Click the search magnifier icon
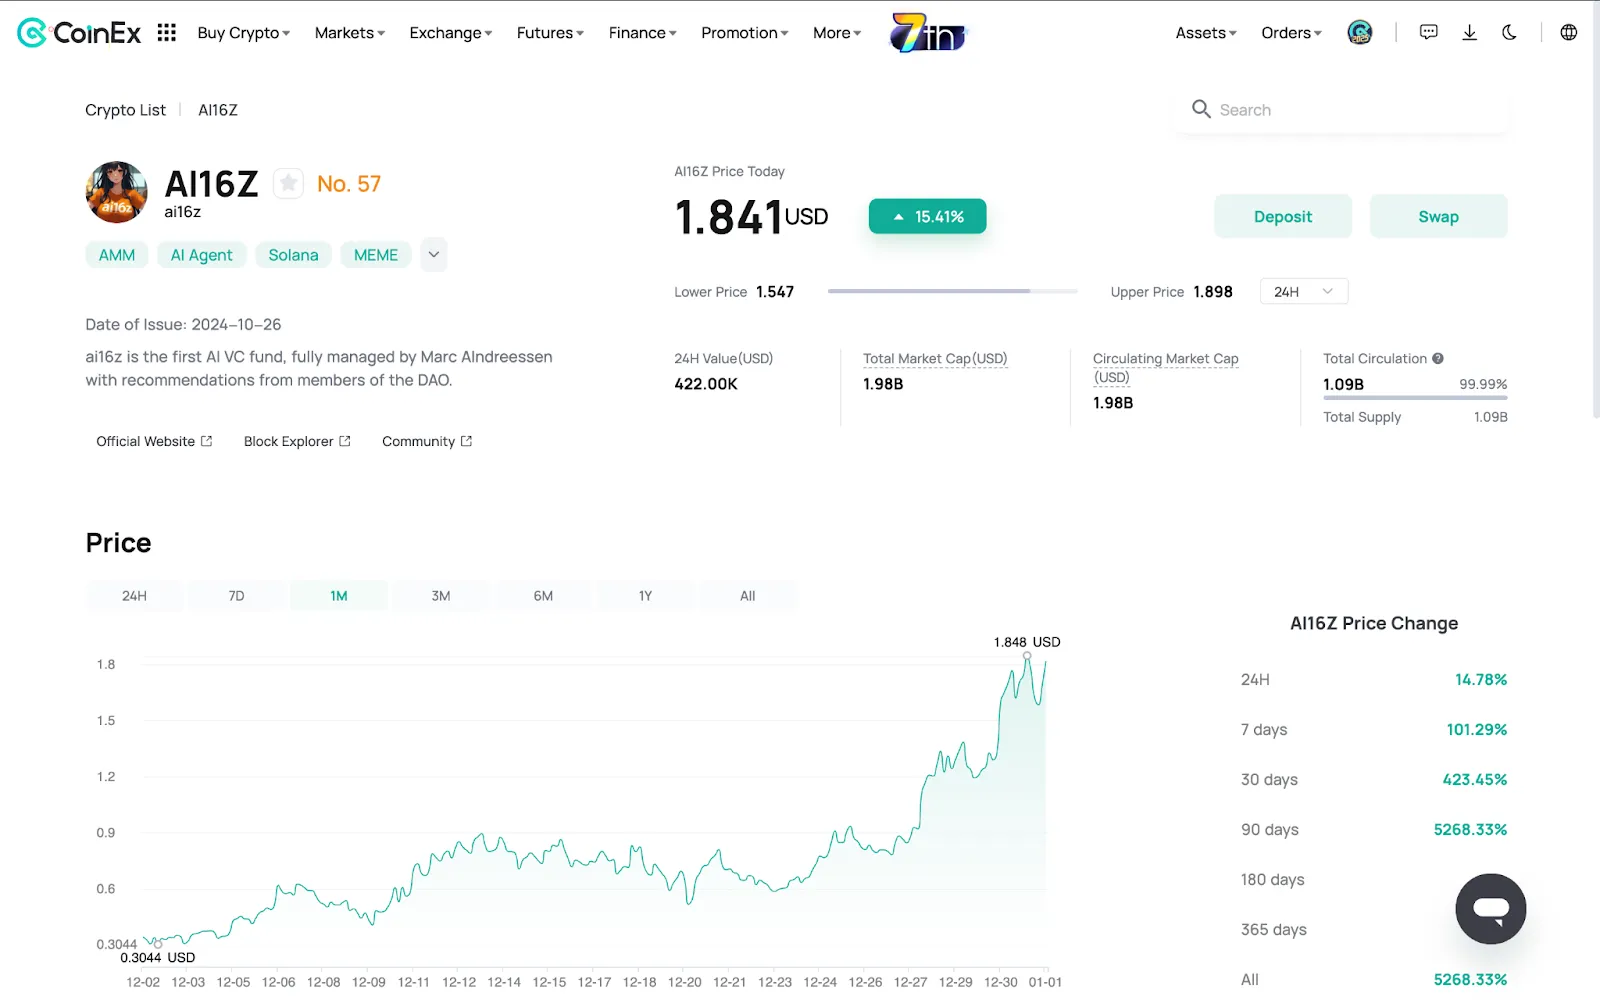 [1201, 109]
